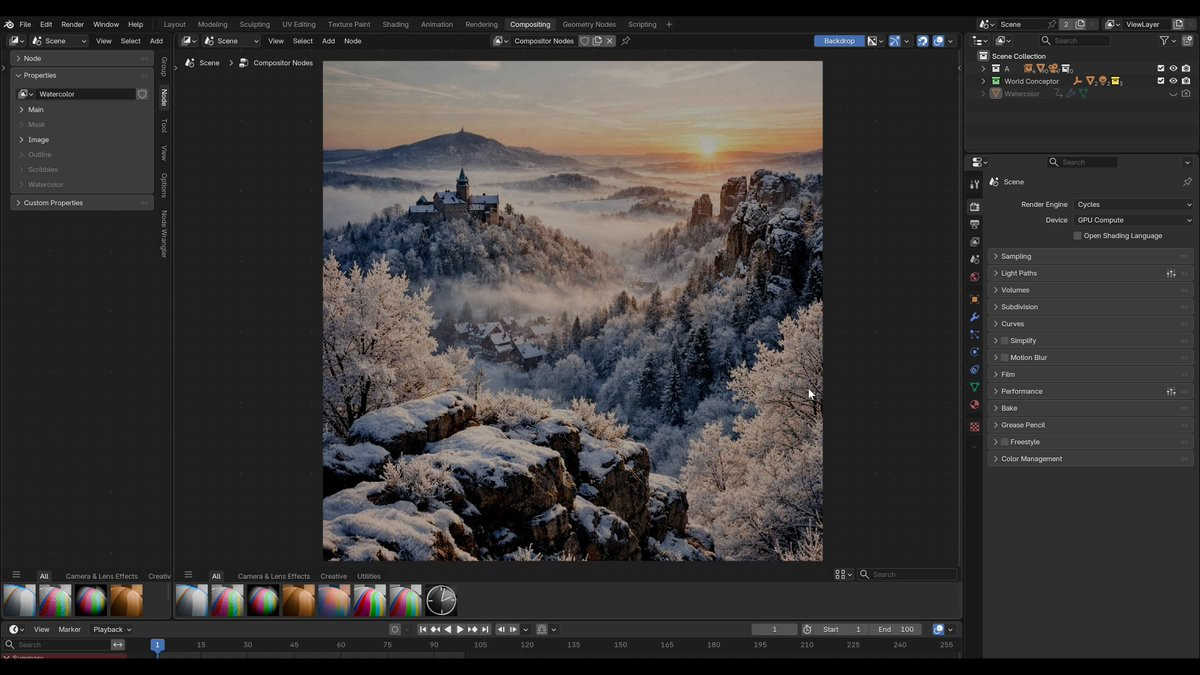This screenshot has height=675, width=1200.
Task: Open the Add menu in compositor header
Action: pos(328,41)
